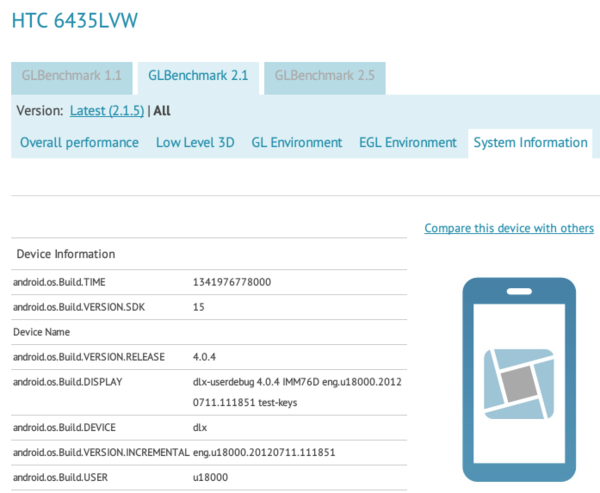Show the GL Environment section
This screenshot has width=600, height=493.
[297, 143]
